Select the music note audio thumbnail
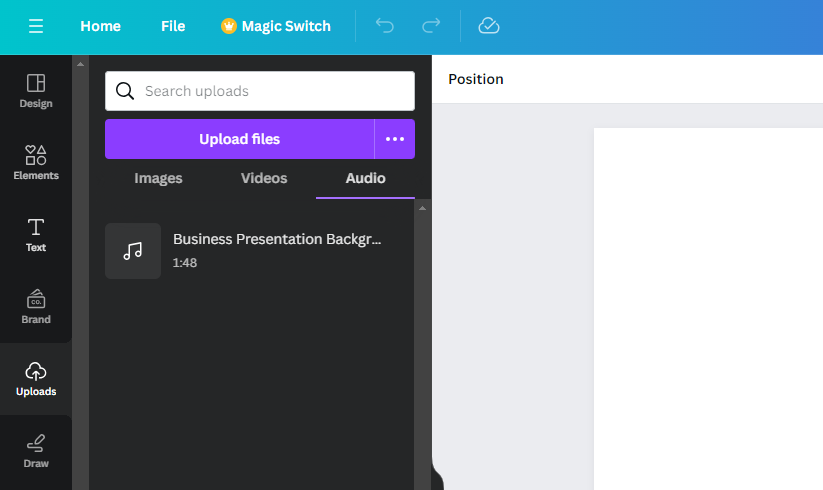The width and height of the screenshot is (823, 490). (133, 251)
